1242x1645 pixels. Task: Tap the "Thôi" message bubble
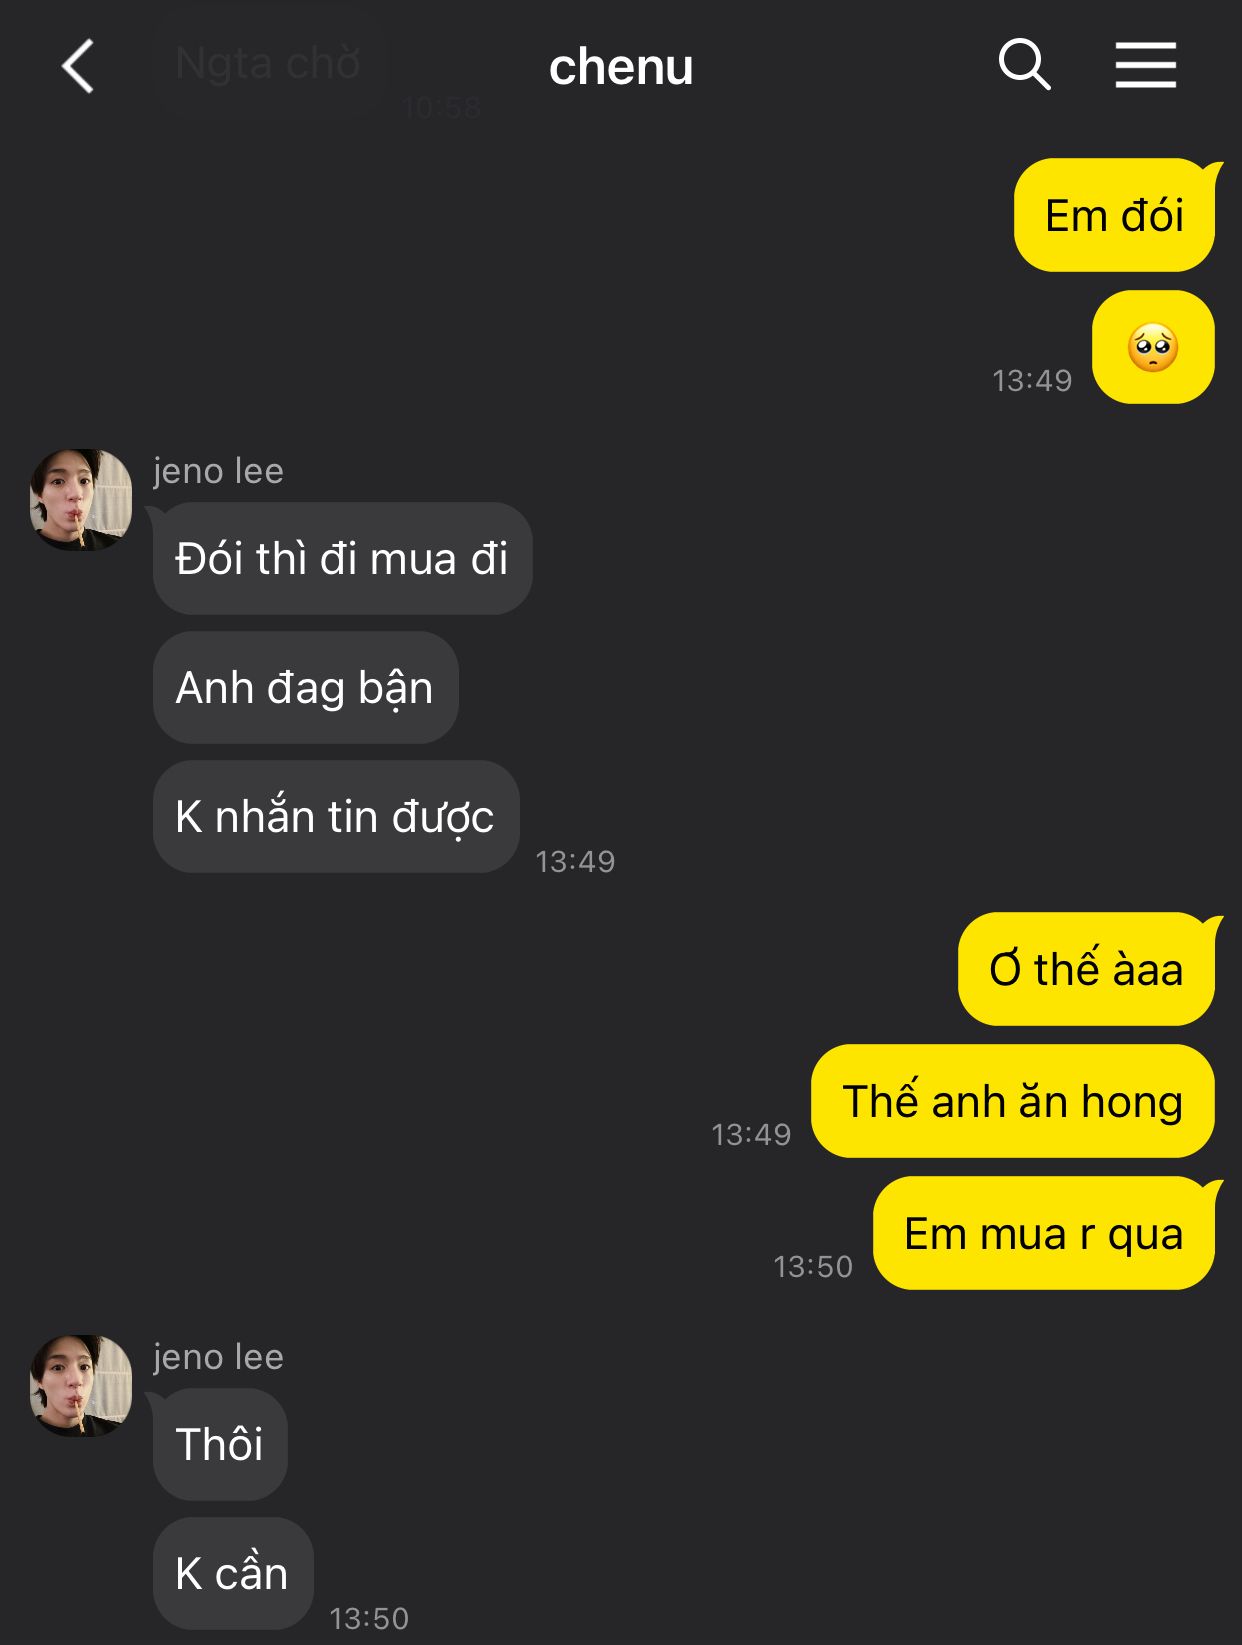click(220, 1444)
